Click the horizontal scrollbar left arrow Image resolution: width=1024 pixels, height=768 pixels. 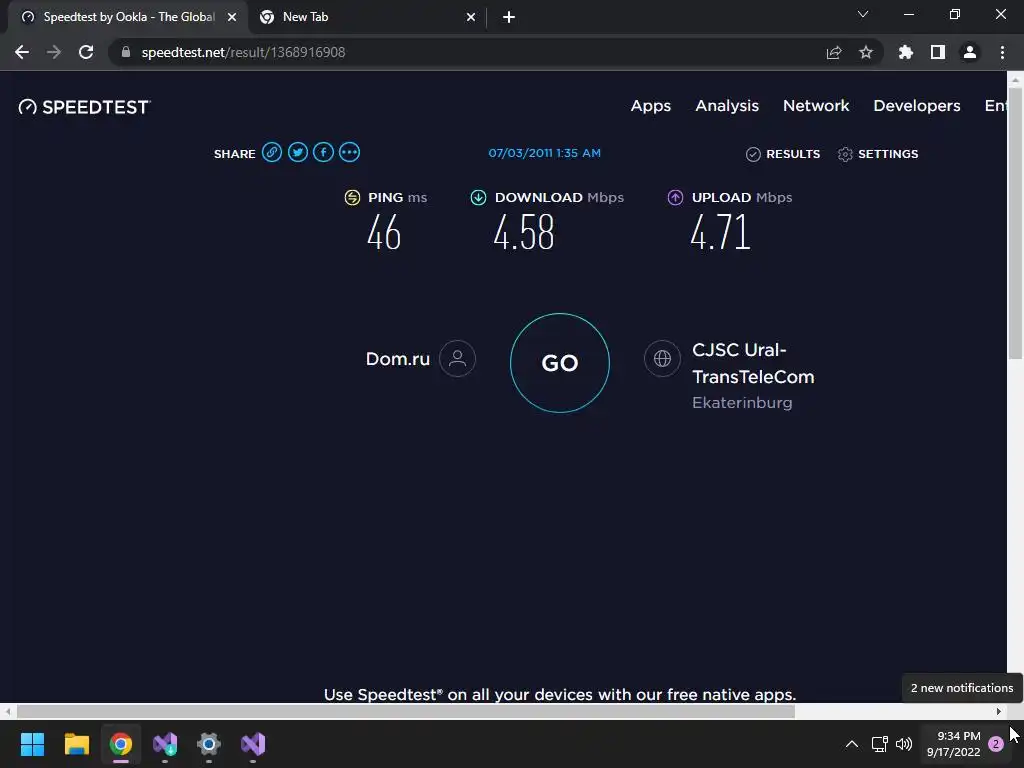(7, 711)
